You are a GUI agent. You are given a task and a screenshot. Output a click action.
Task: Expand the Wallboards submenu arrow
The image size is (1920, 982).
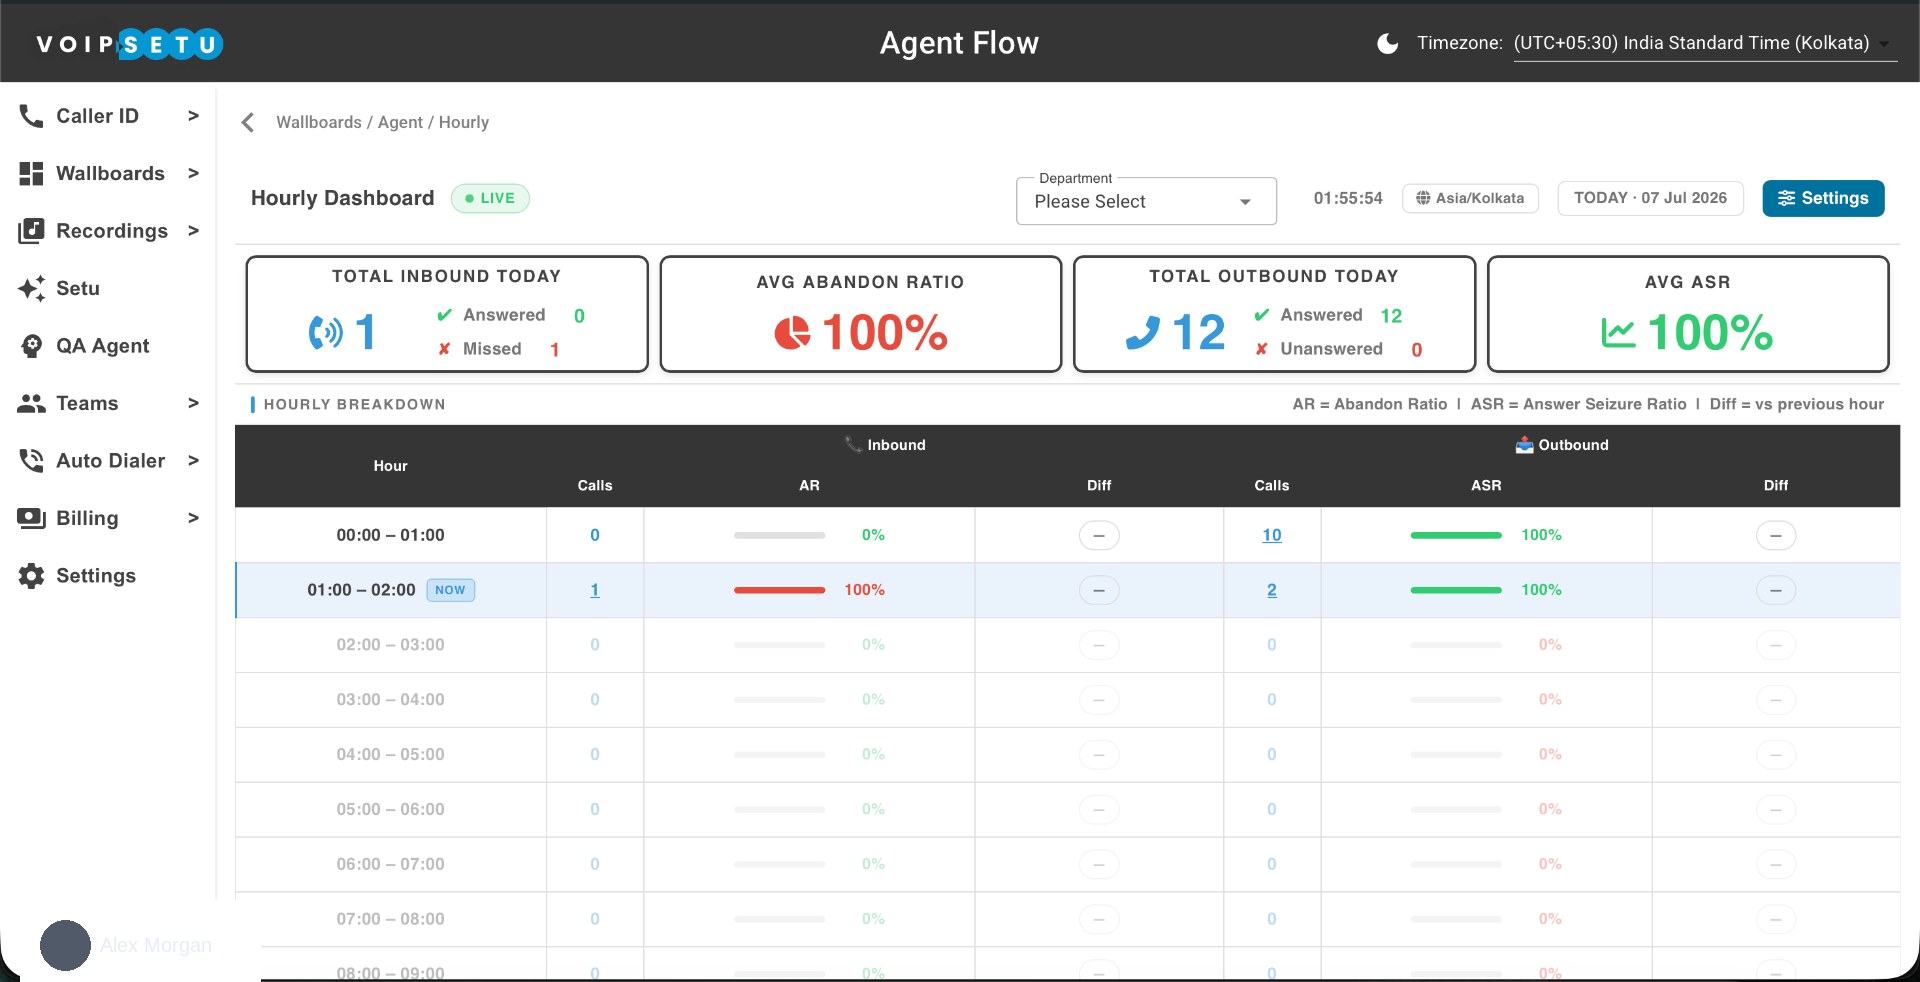pyautogui.click(x=193, y=173)
